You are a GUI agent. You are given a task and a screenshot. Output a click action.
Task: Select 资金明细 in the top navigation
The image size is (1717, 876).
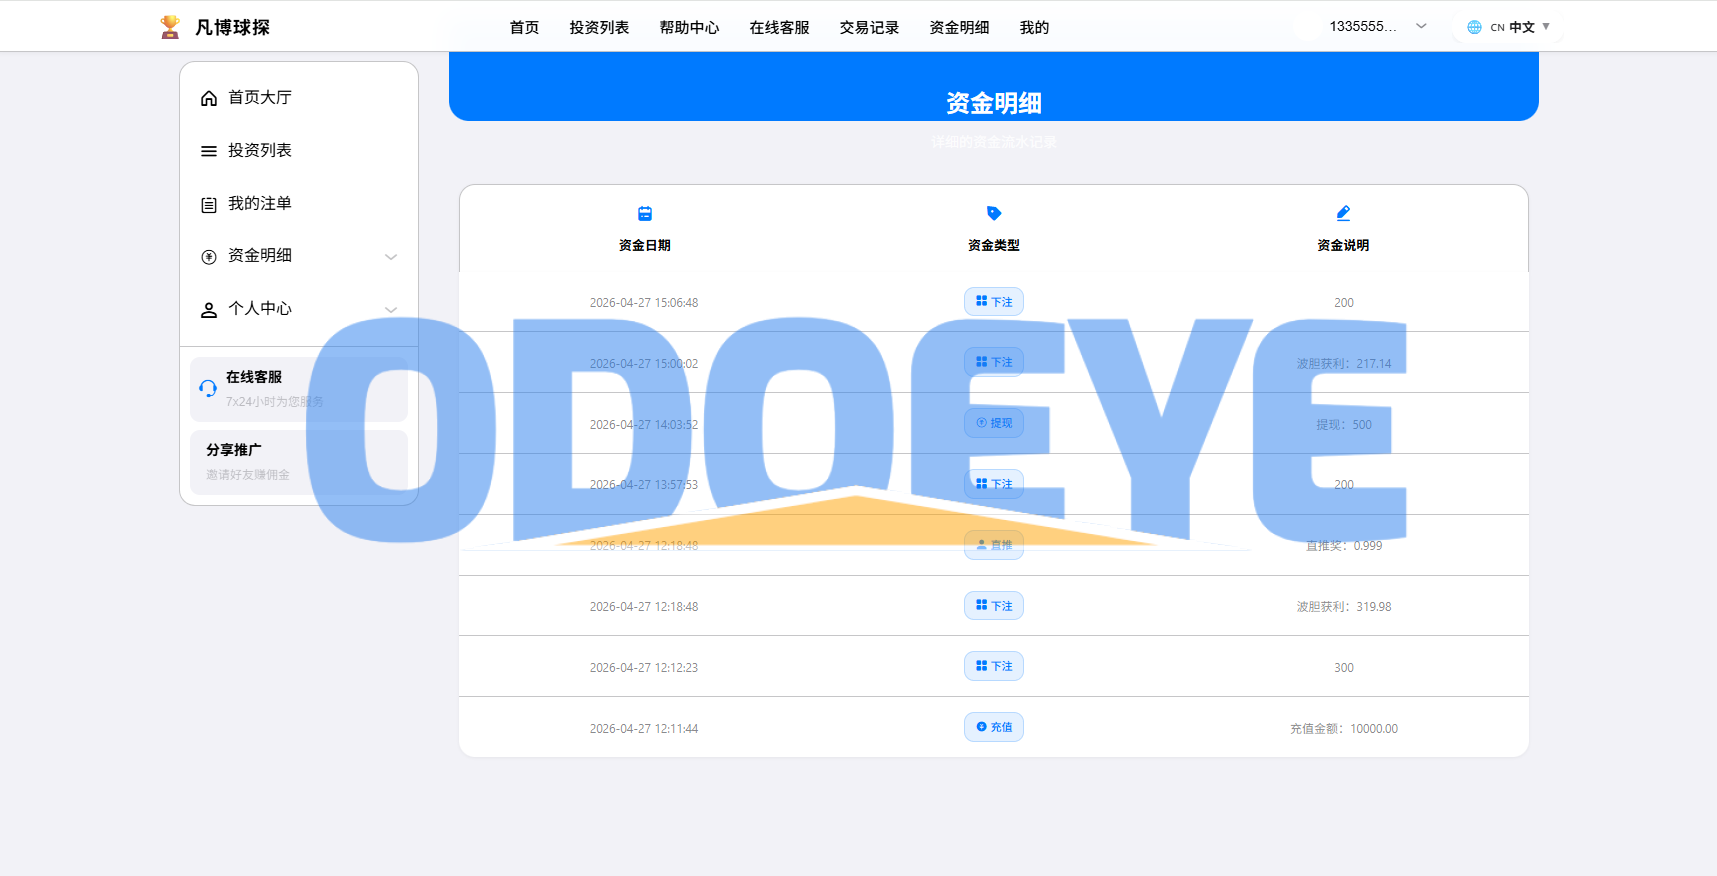(959, 27)
